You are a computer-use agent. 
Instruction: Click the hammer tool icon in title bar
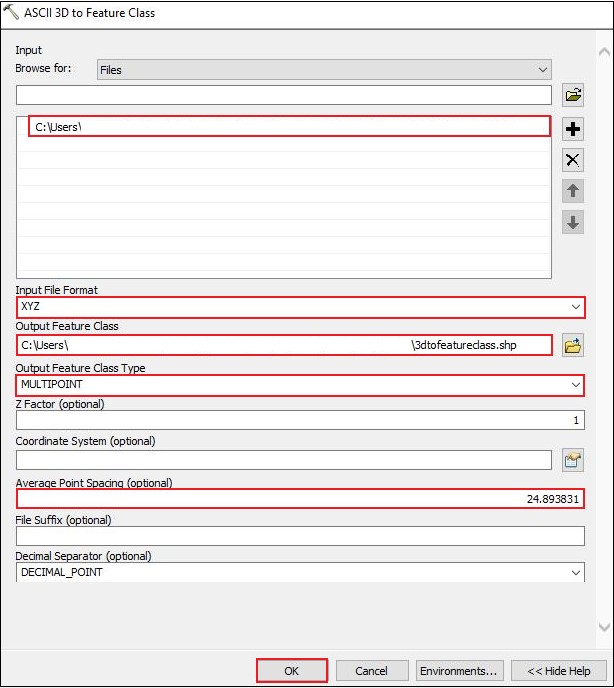pyautogui.click(x=11, y=11)
